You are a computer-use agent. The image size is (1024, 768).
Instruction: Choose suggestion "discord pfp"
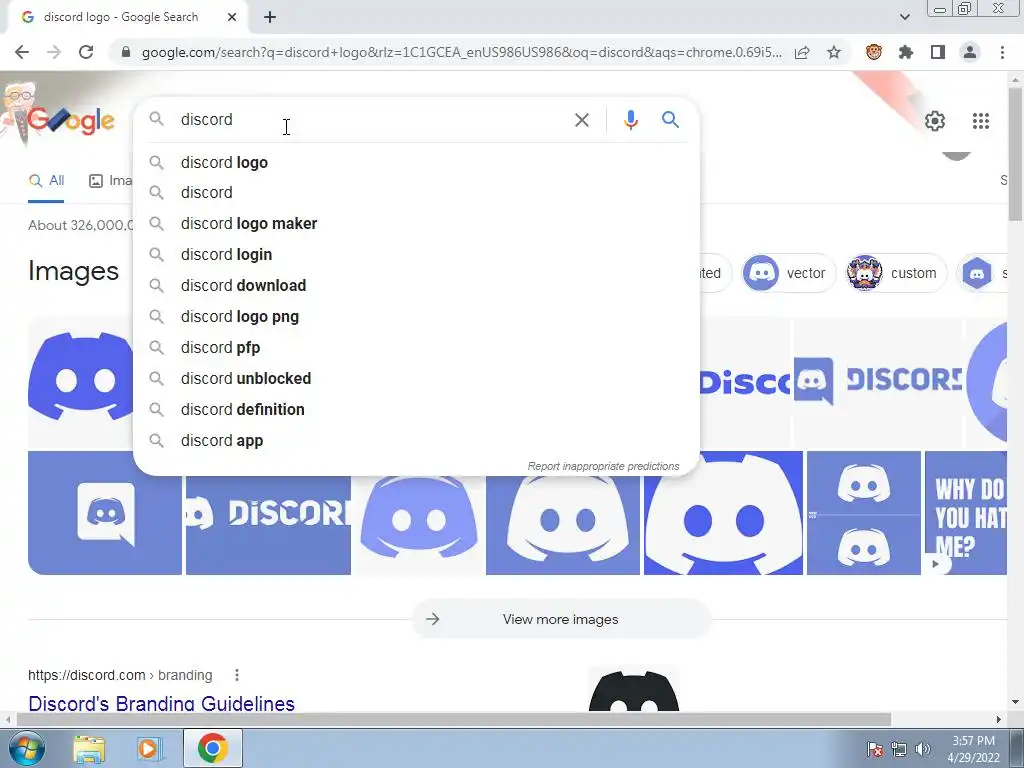point(416,347)
